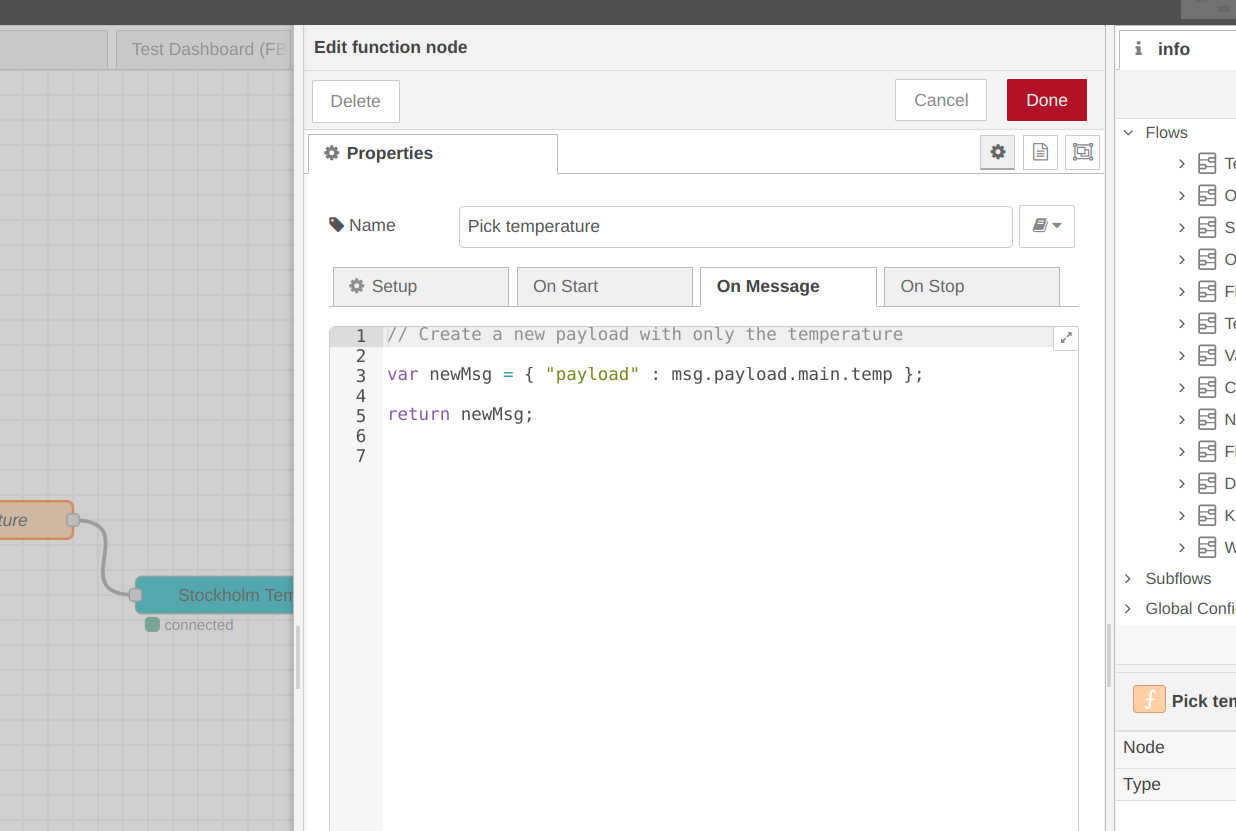The height and width of the screenshot is (831, 1236).
Task: Open the node description document view
Action: pyautogui.click(x=1040, y=152)
